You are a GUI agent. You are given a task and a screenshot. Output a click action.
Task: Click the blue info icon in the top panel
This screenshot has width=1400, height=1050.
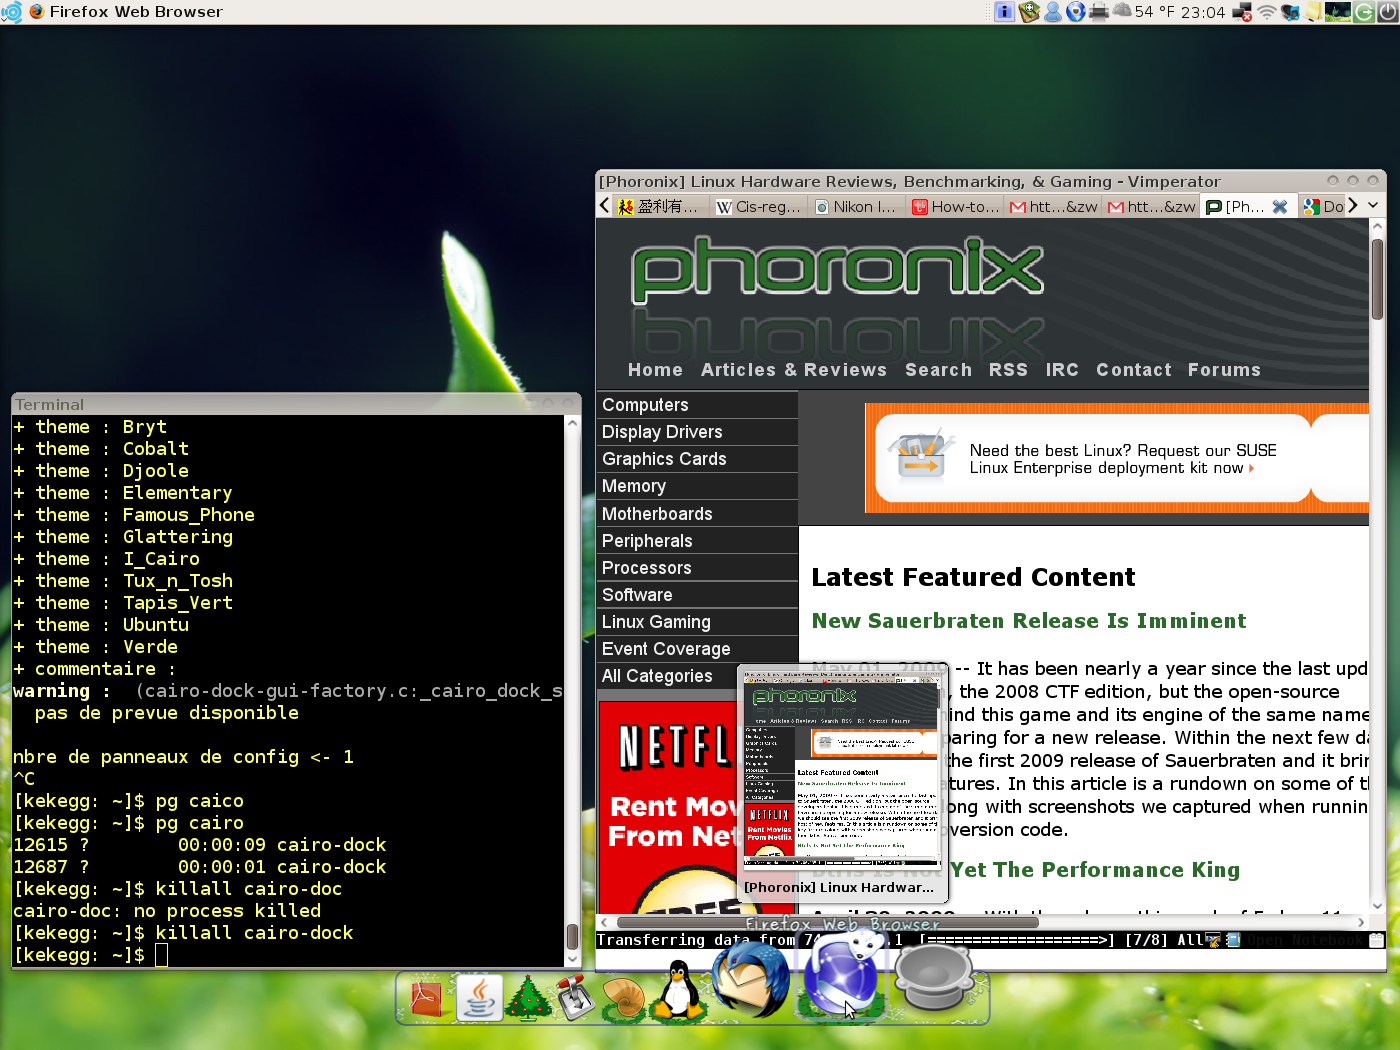coord(1005,12)
